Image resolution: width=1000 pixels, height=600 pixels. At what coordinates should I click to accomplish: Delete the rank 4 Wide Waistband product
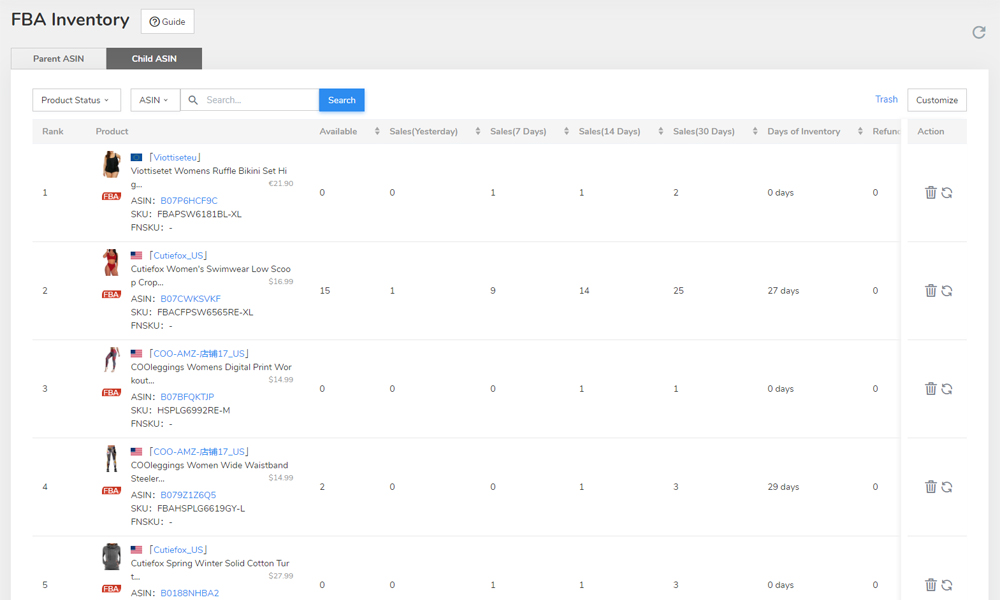click(930, 487)
